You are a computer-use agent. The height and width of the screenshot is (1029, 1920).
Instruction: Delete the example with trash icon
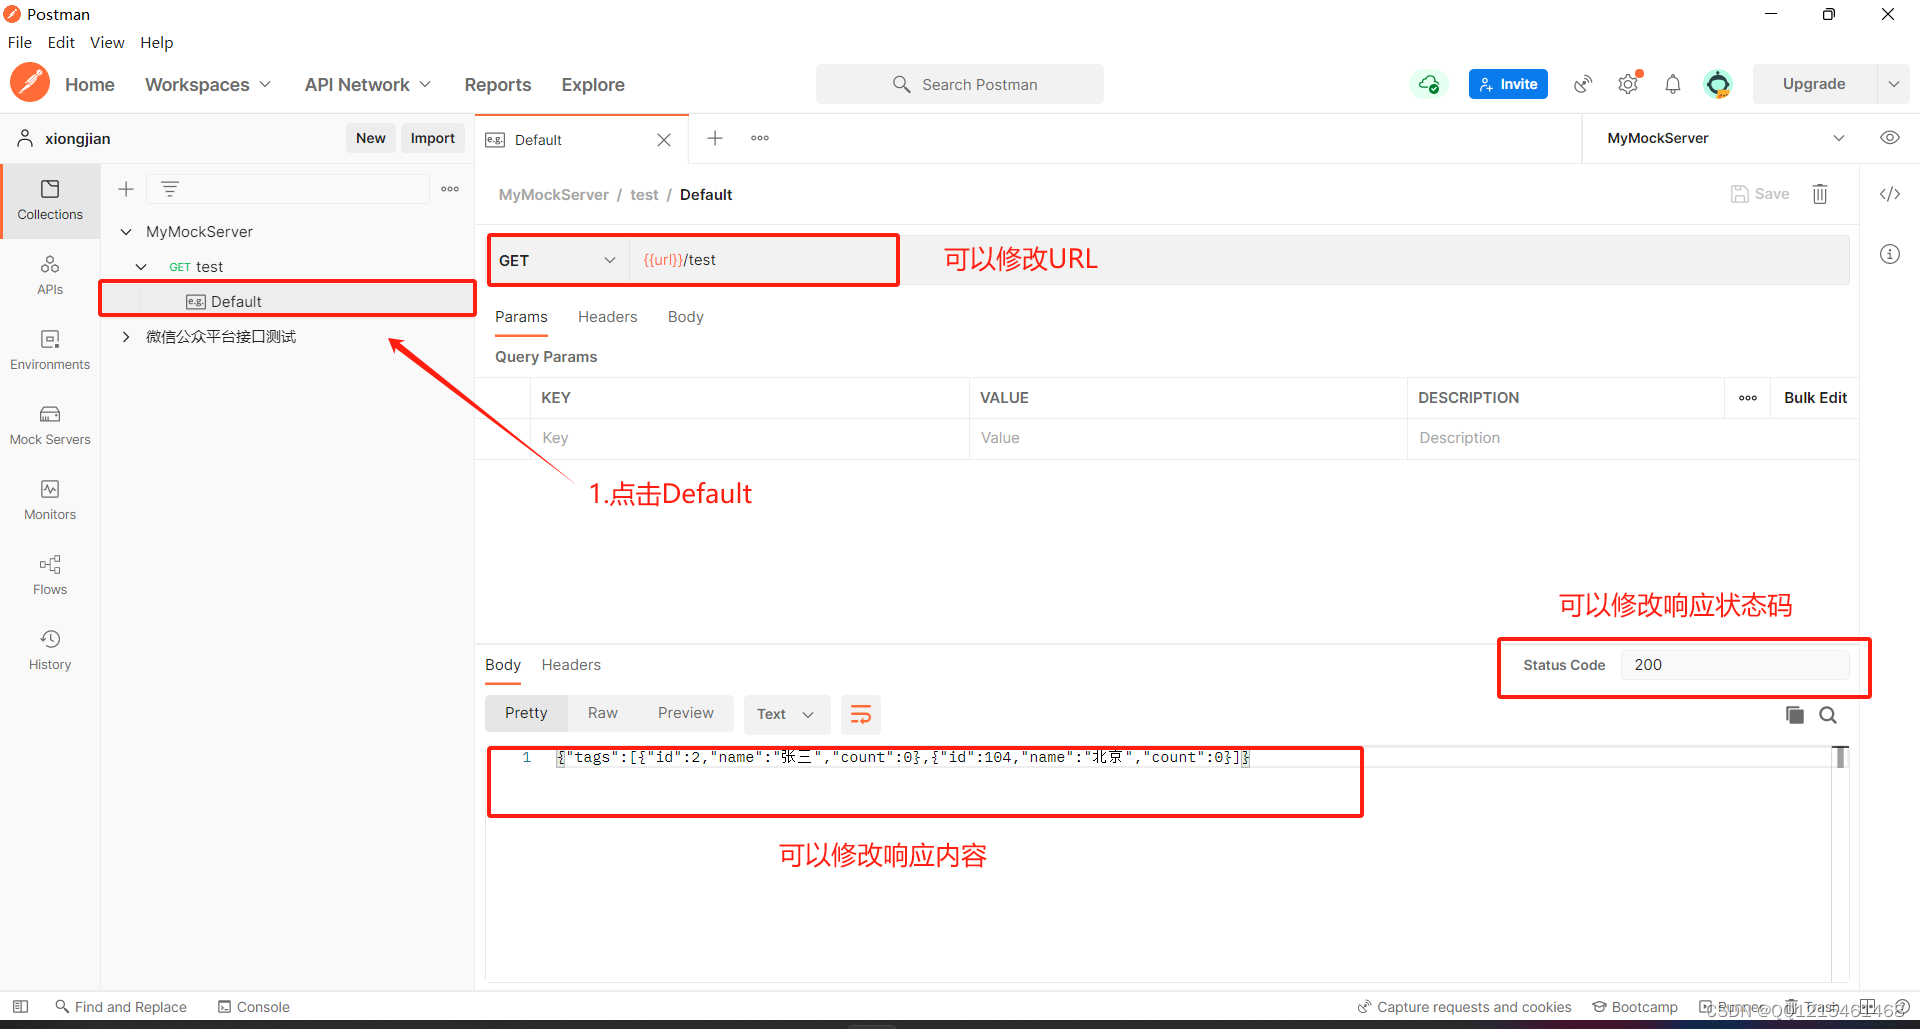1820,194
